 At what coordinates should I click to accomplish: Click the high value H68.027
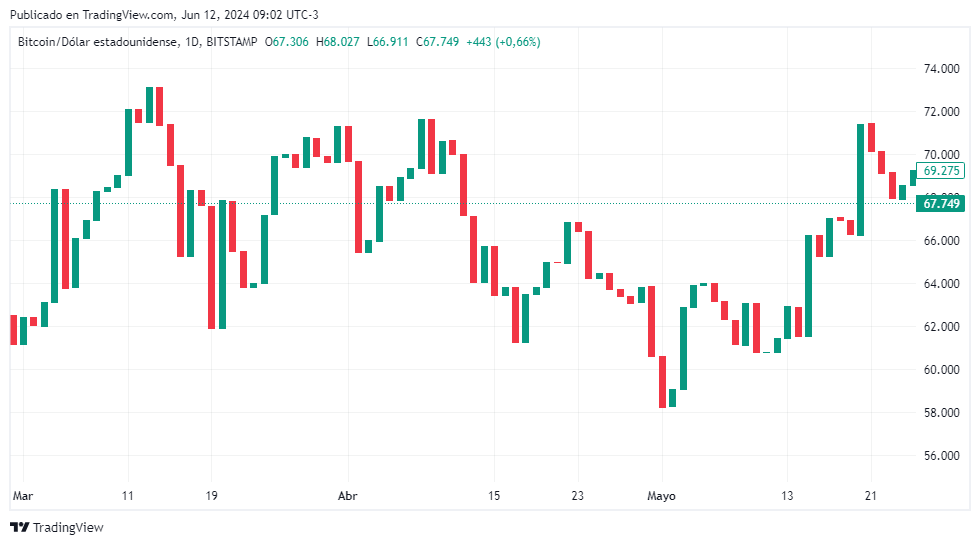click(337, 42)
